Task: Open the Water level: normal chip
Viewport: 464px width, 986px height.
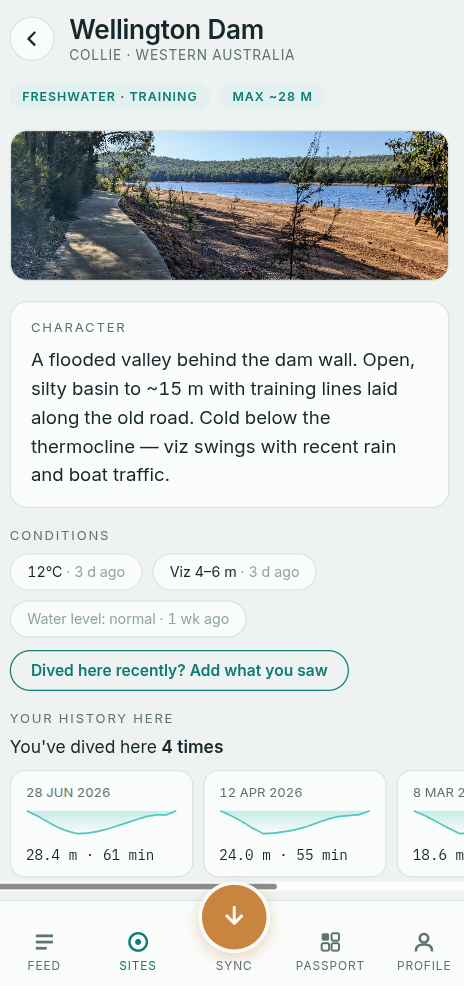Action: coord(128,619)
